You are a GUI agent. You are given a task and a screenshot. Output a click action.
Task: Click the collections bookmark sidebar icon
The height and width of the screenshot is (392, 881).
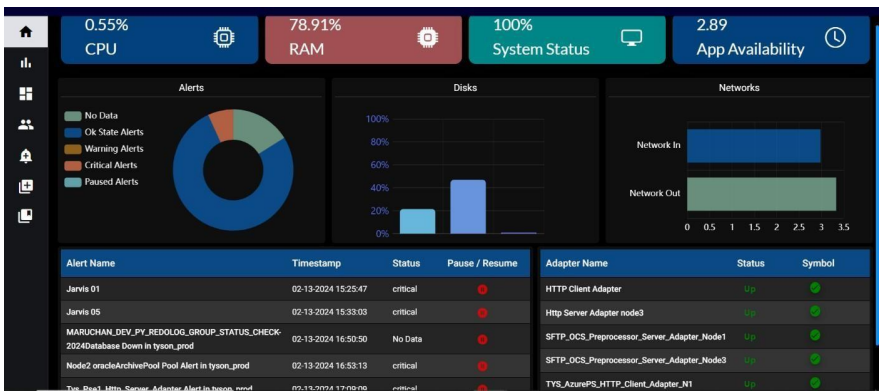(26, 216)
